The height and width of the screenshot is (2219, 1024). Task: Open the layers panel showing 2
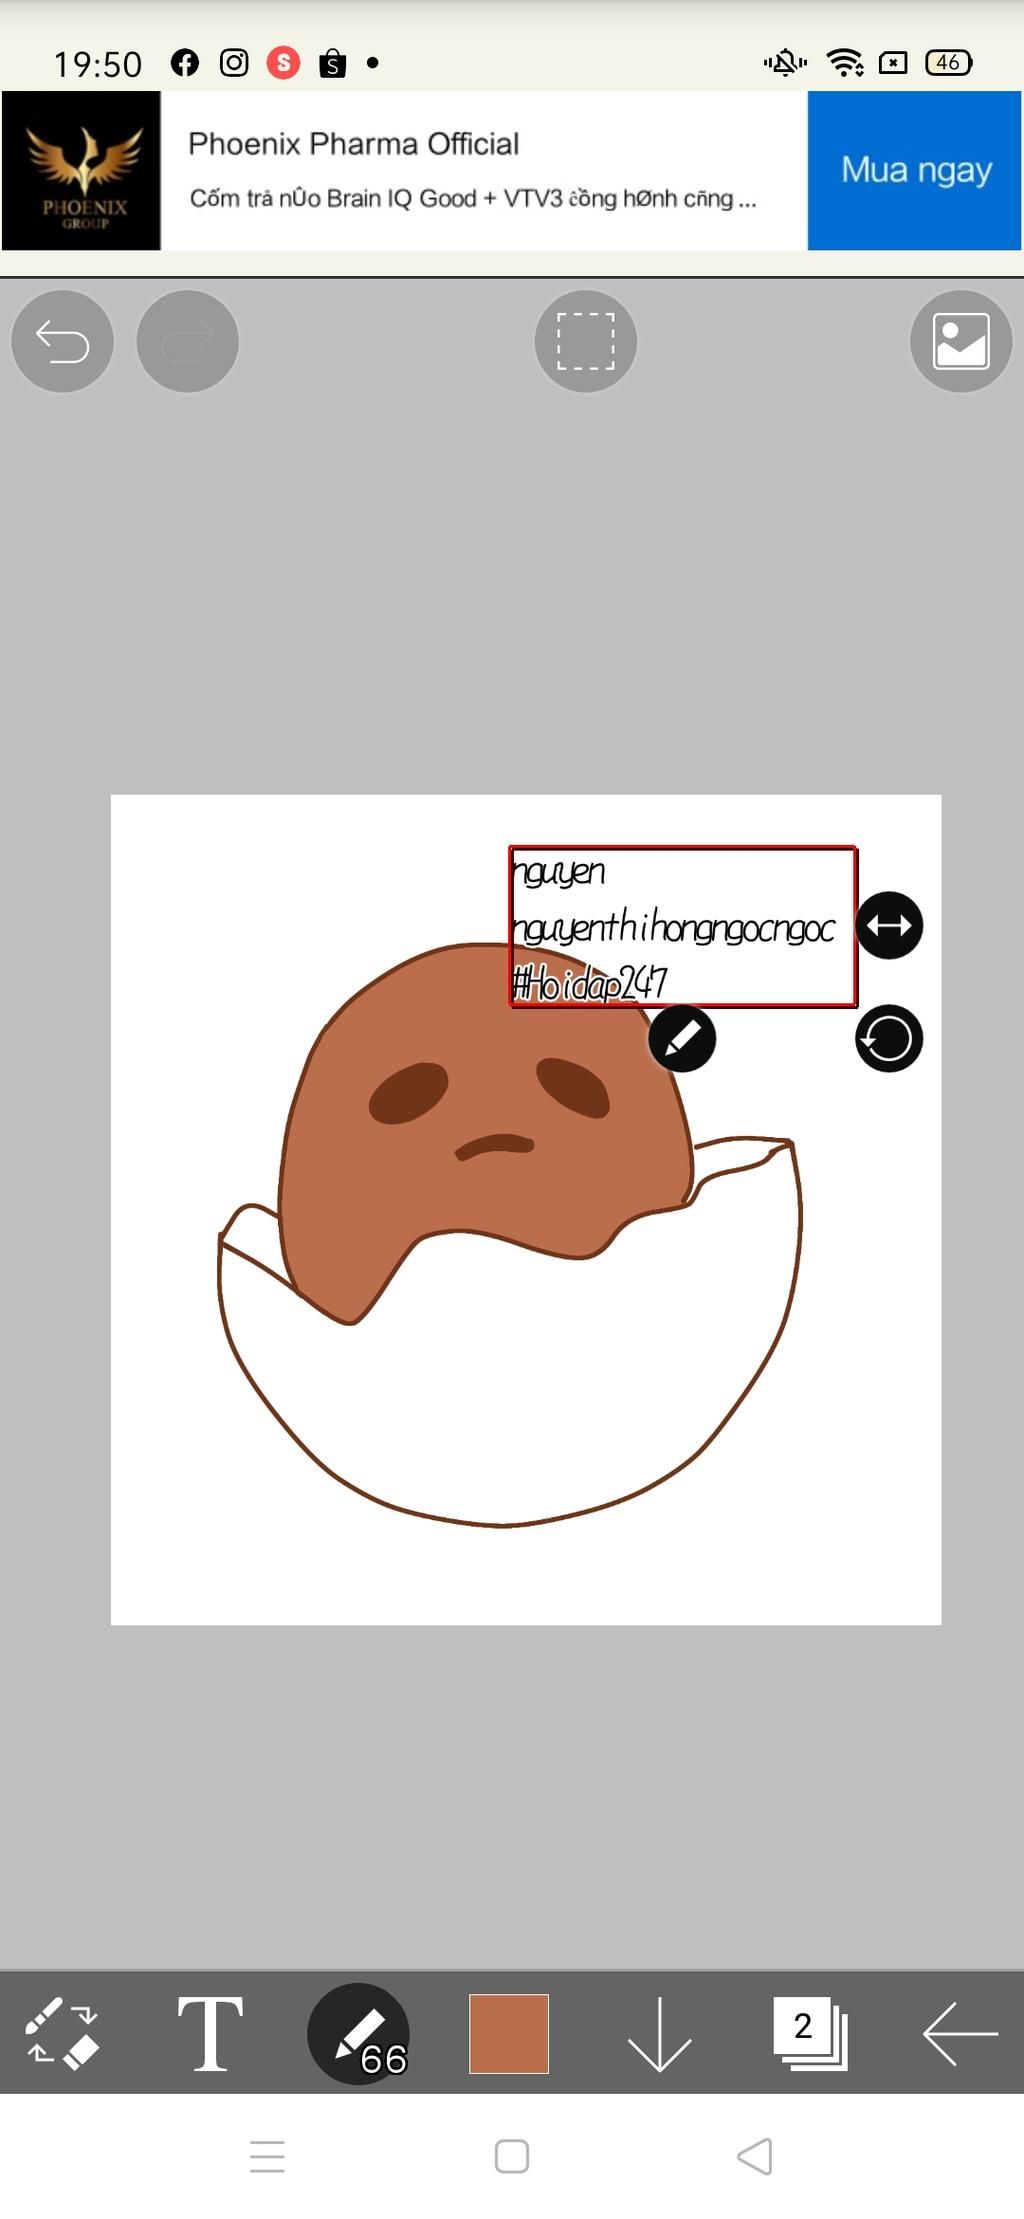tap(810, 2033)
